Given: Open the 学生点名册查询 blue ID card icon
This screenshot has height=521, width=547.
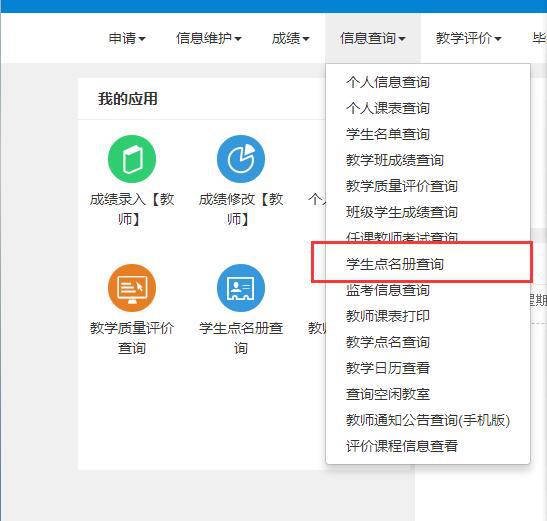Looking at the screenshot, I should point(241,288).
